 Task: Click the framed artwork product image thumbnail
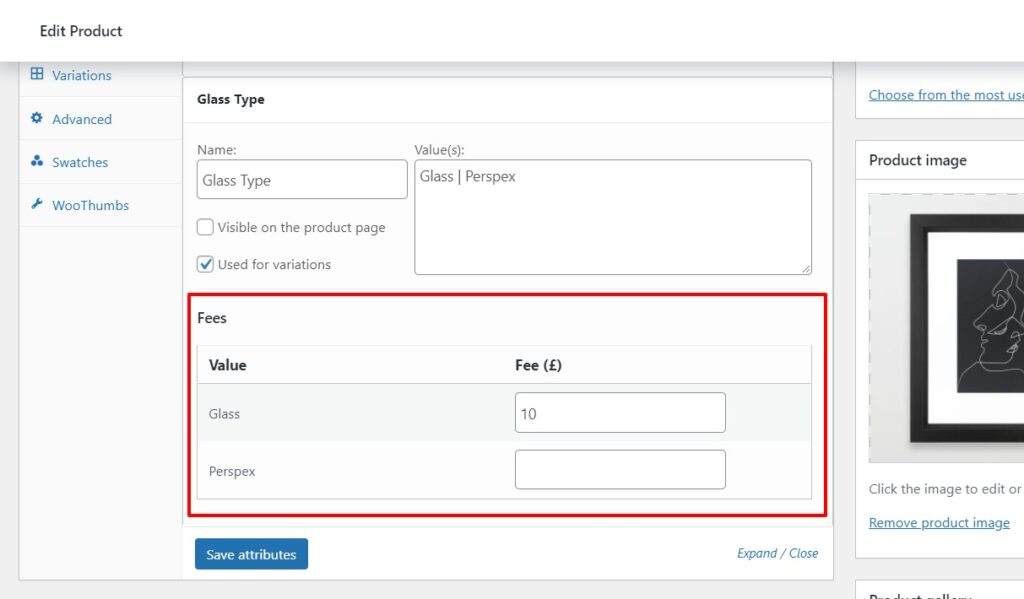(x=950, y=330)
